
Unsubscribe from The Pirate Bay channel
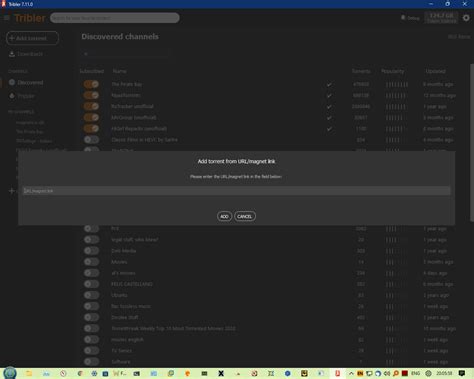(x=91, y=84)
